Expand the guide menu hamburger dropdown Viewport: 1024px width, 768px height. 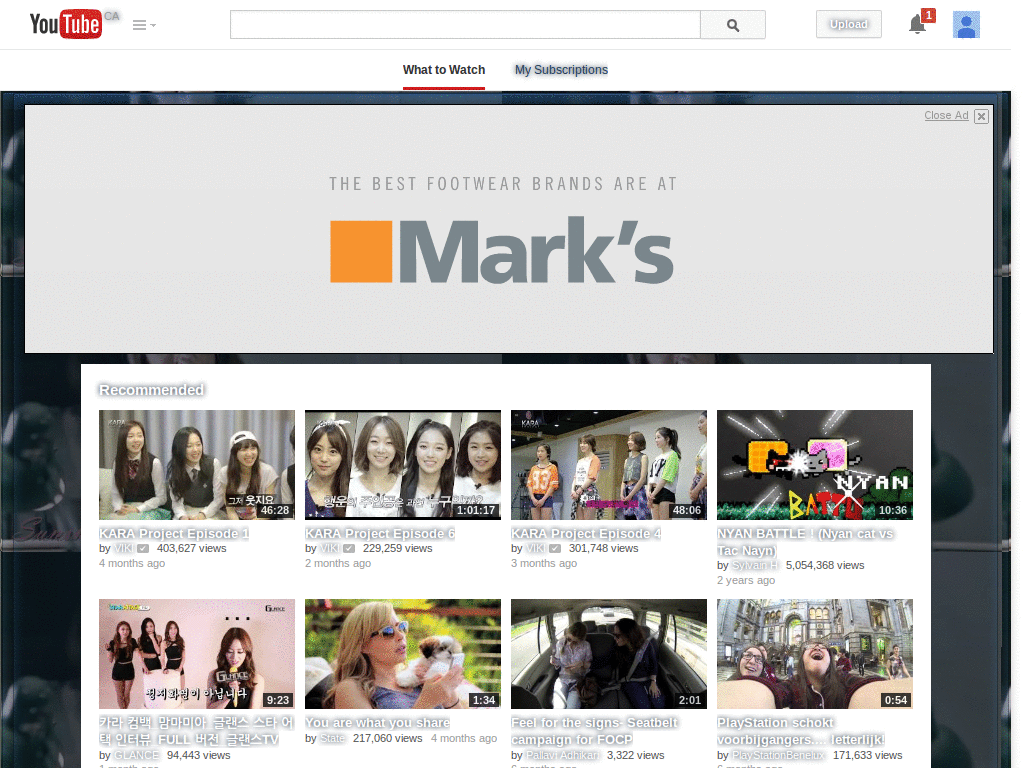point(144,25)
